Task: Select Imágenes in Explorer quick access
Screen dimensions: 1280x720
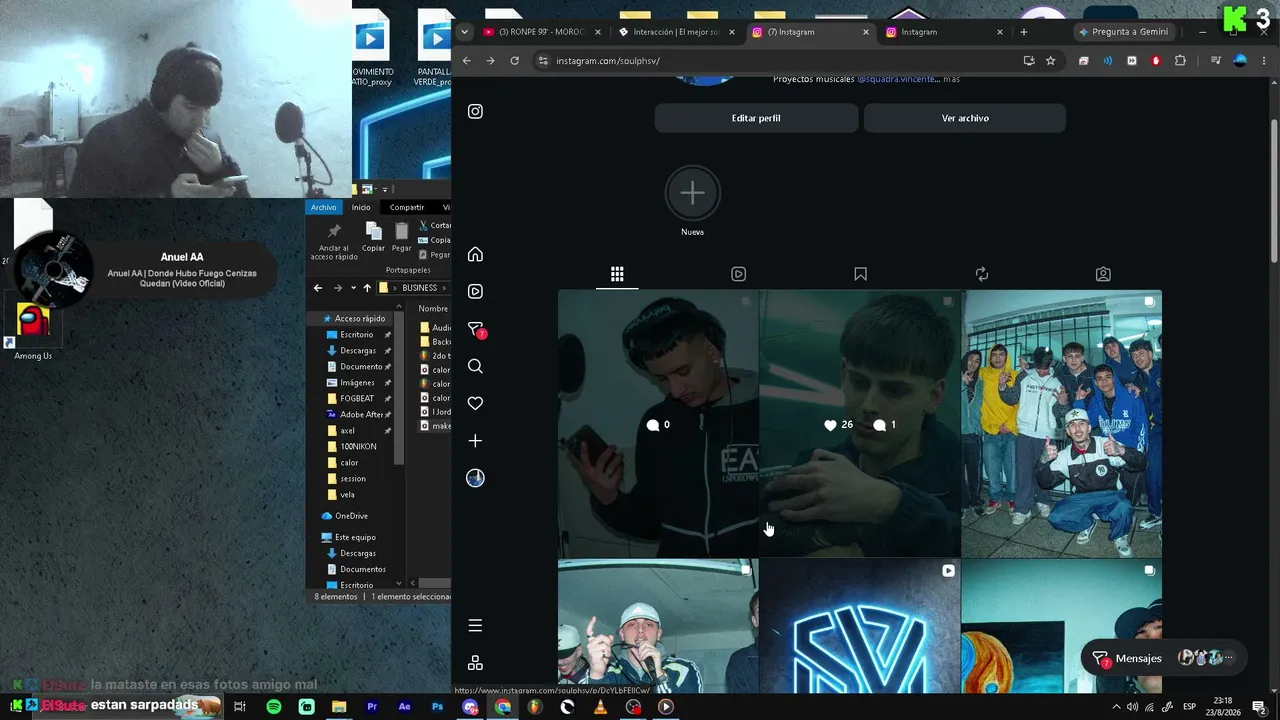Action: (x=357, y=383)
